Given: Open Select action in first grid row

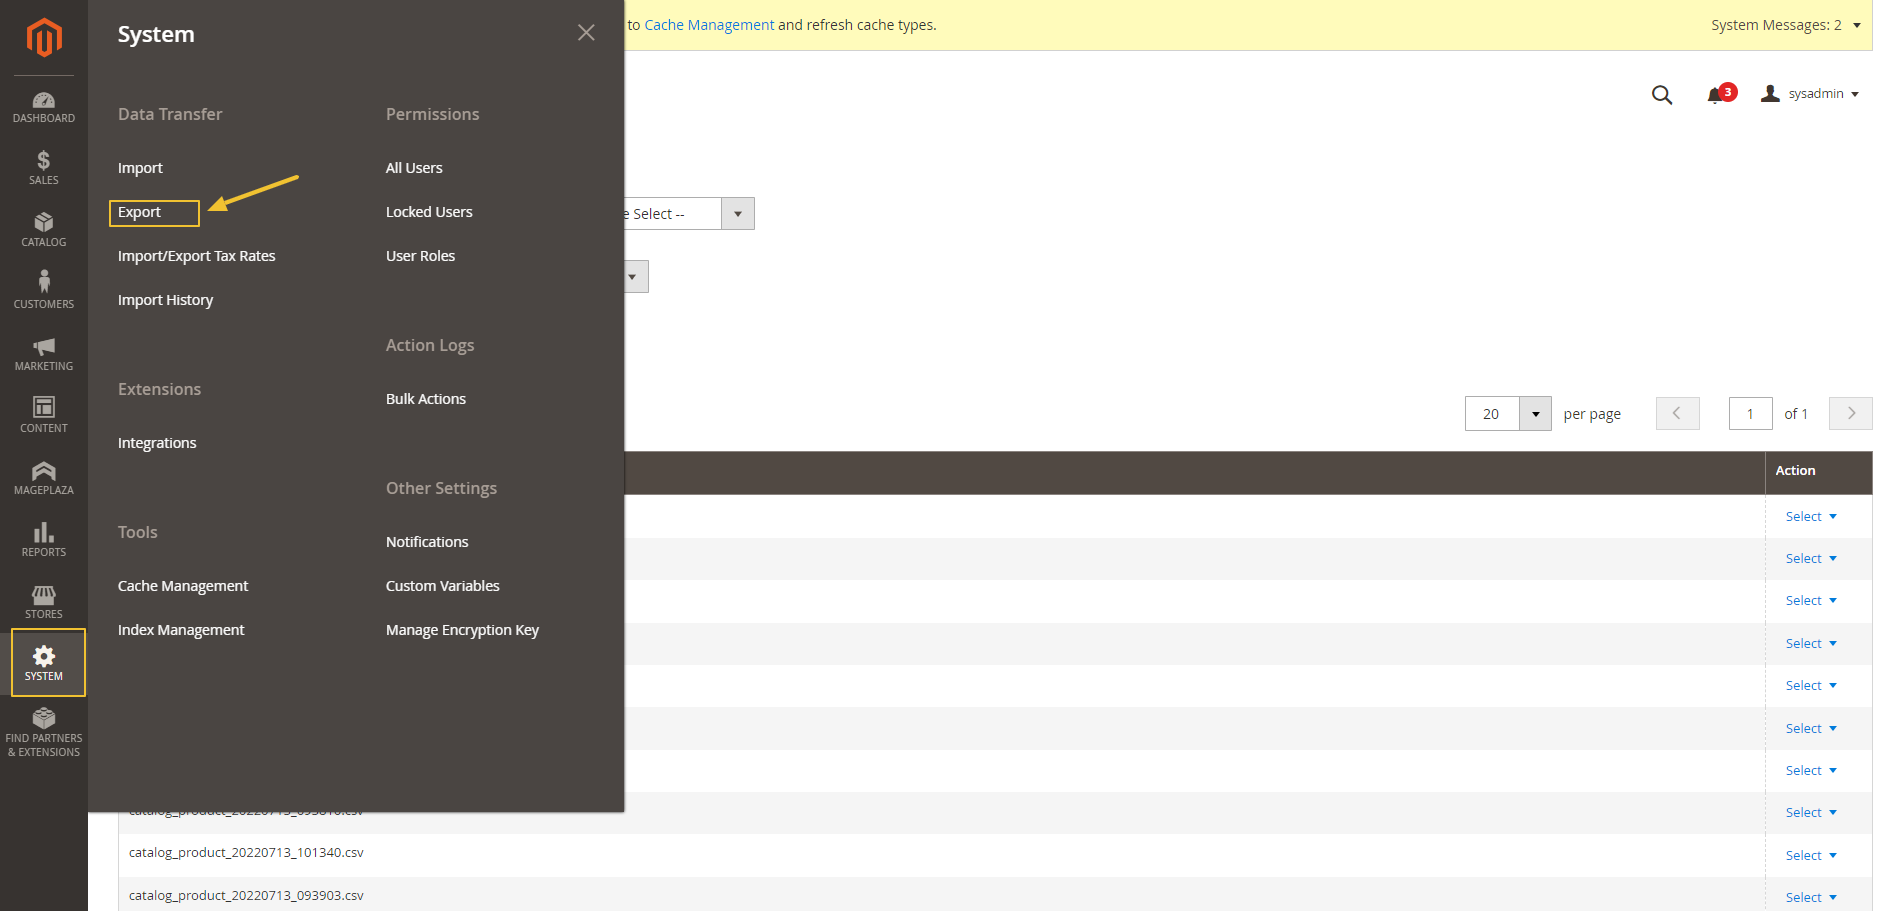Looking at the screenshot, I should [1811, 517].
